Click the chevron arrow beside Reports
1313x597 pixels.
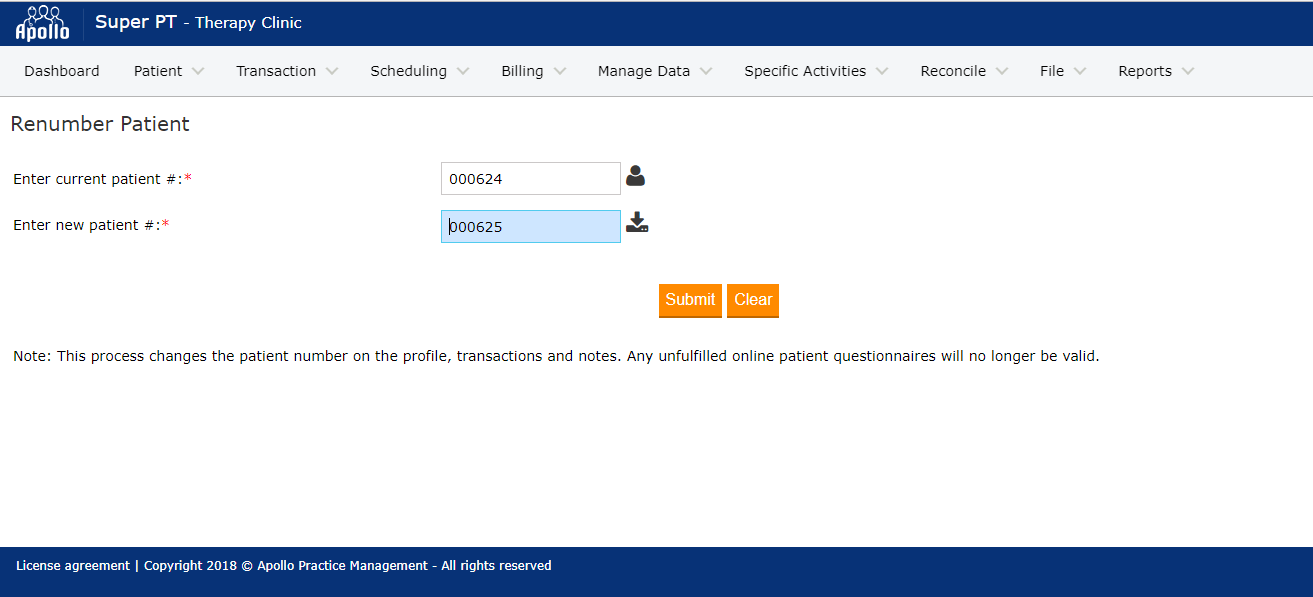click(x=1187, y=71)
